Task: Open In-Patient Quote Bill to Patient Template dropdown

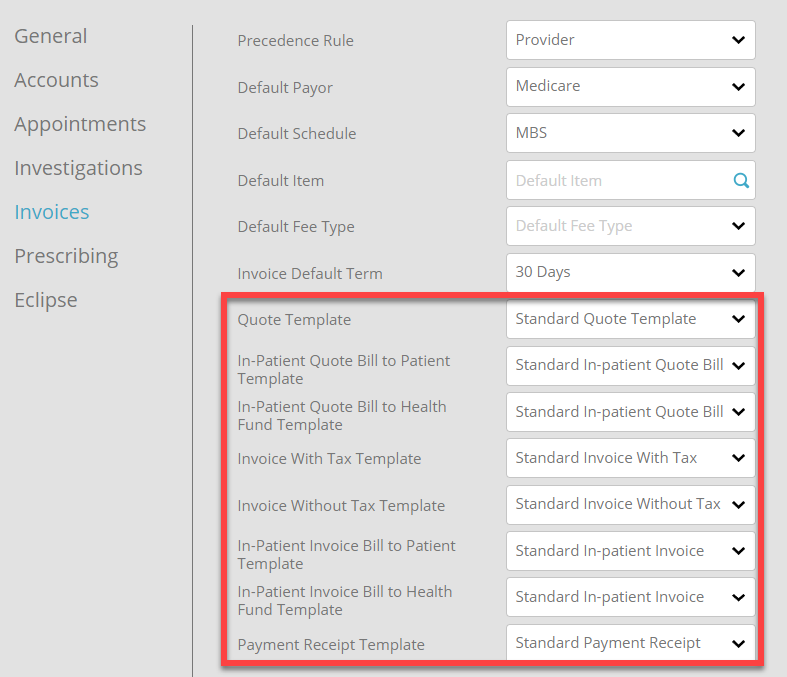Action: pos(630,365)
